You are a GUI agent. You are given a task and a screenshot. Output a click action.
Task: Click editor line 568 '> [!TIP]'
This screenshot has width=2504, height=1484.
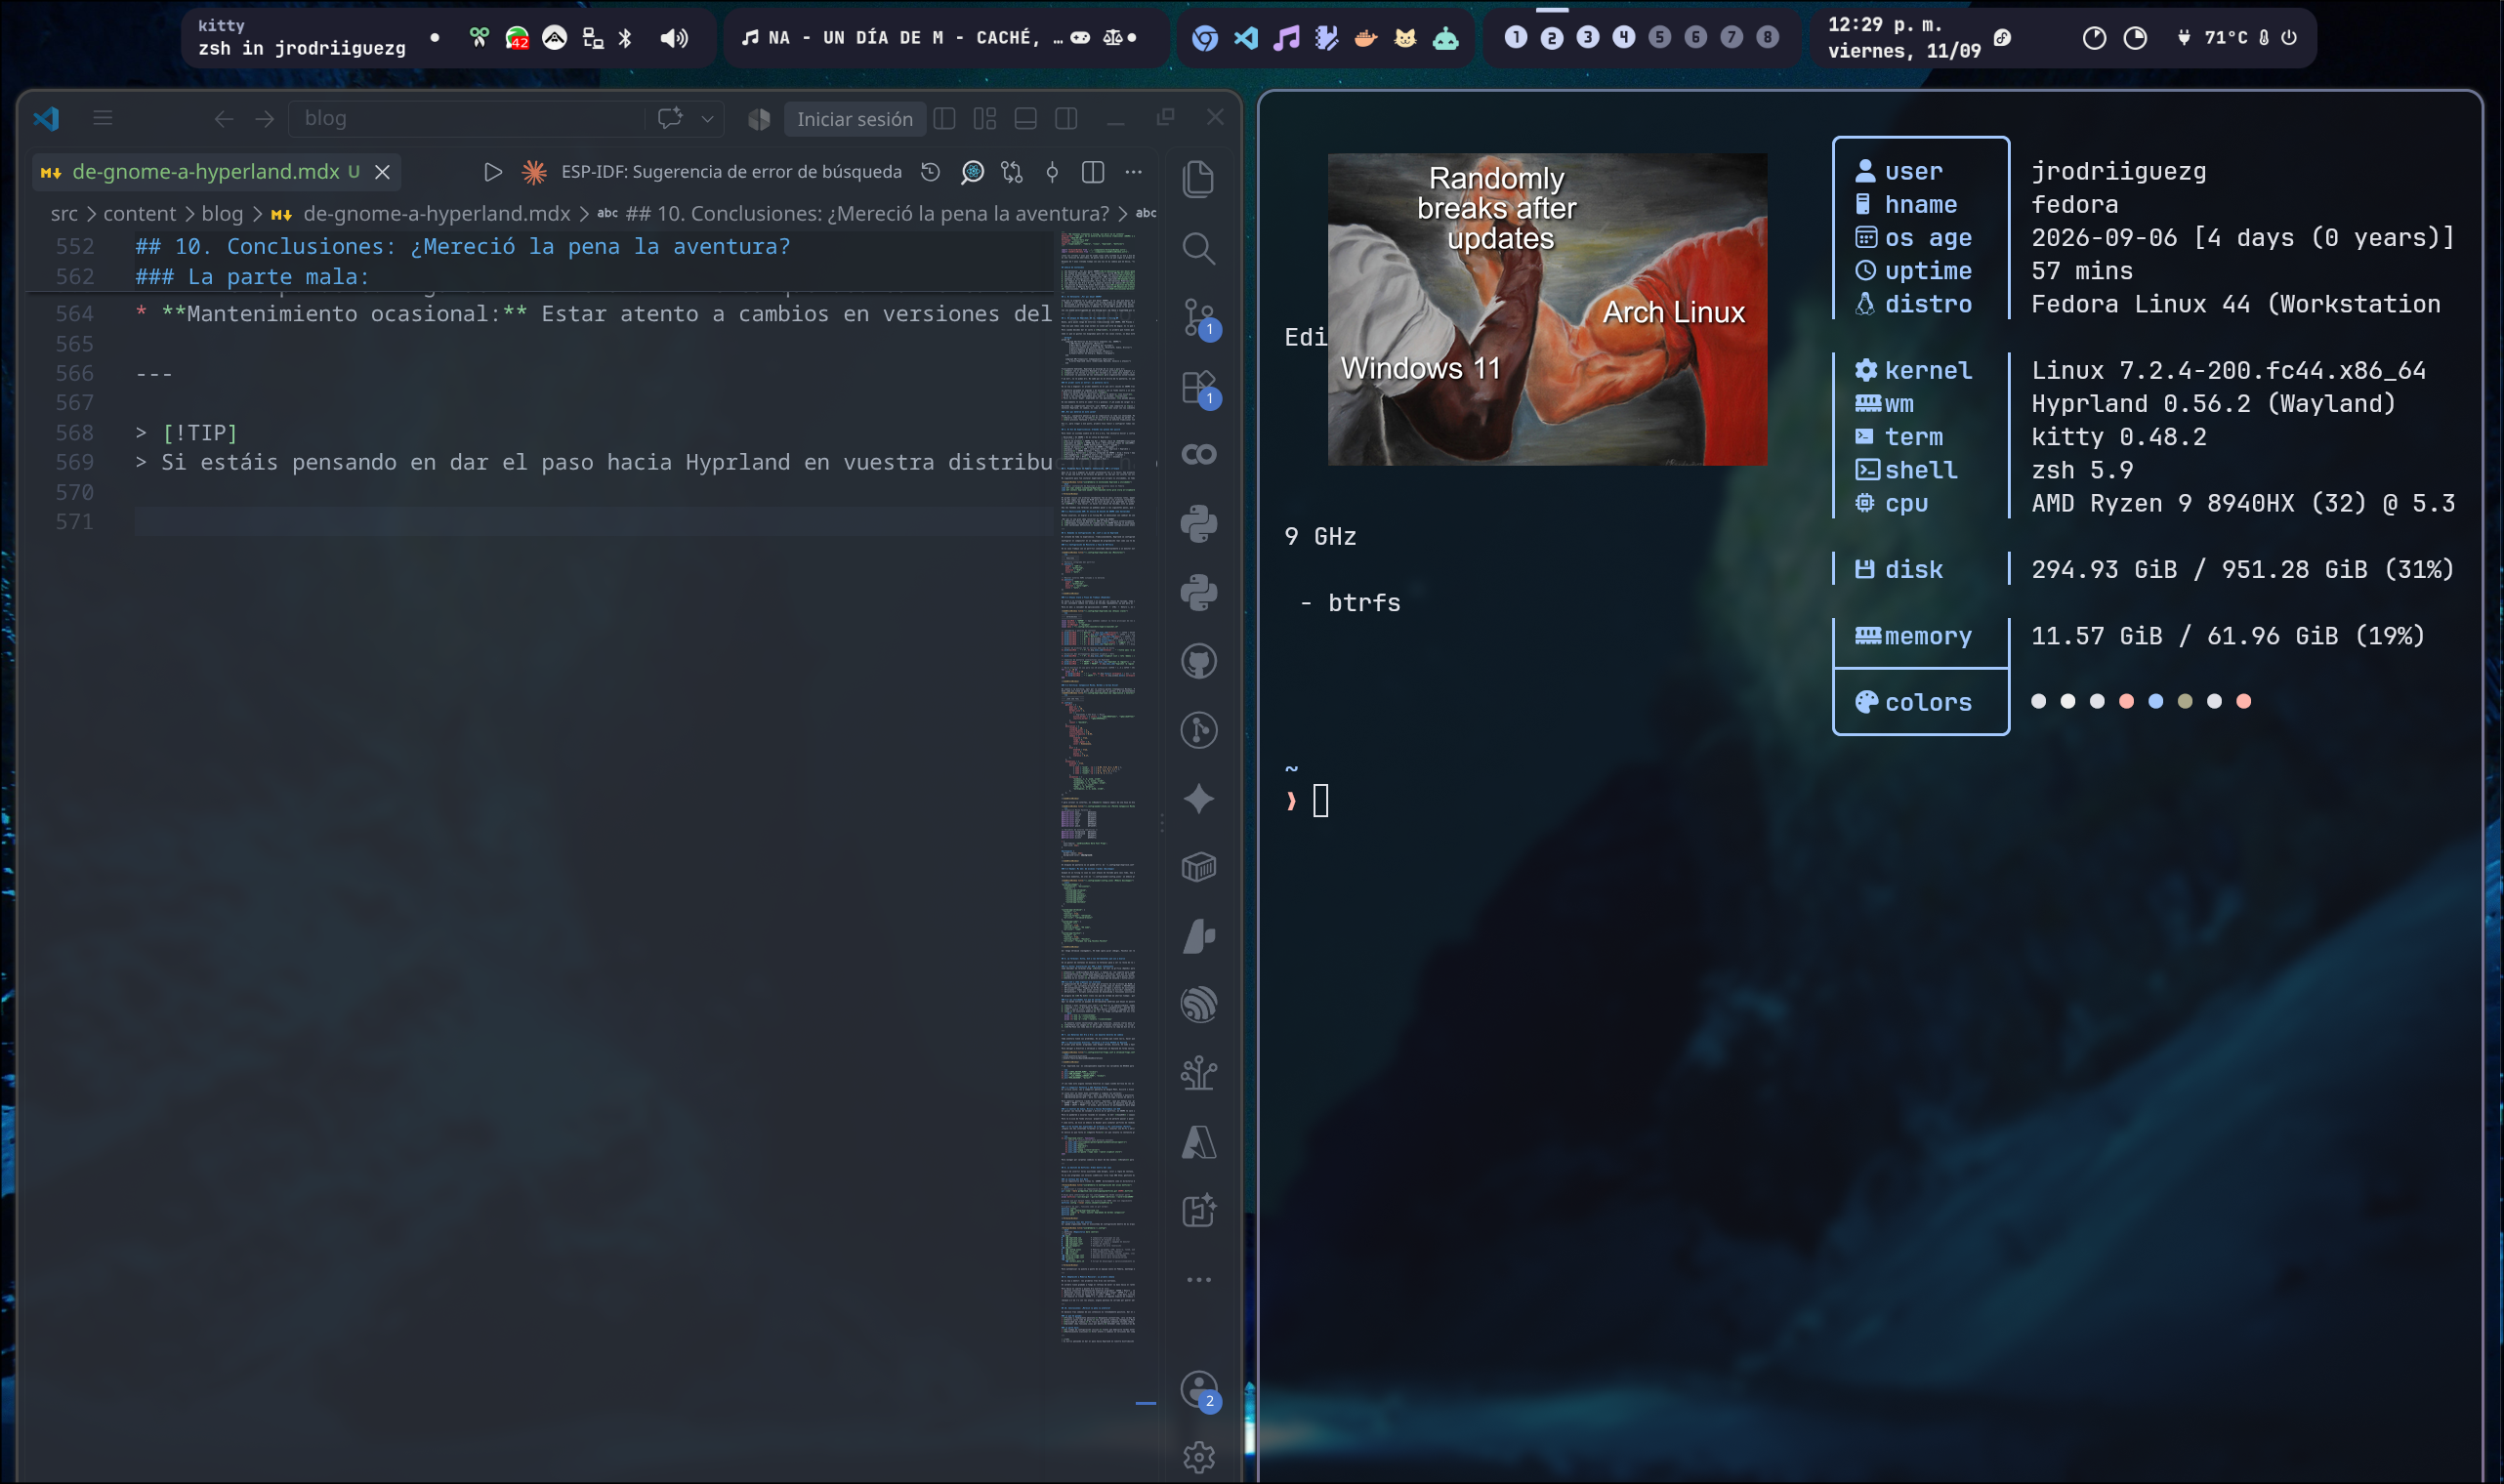point(187,433)
